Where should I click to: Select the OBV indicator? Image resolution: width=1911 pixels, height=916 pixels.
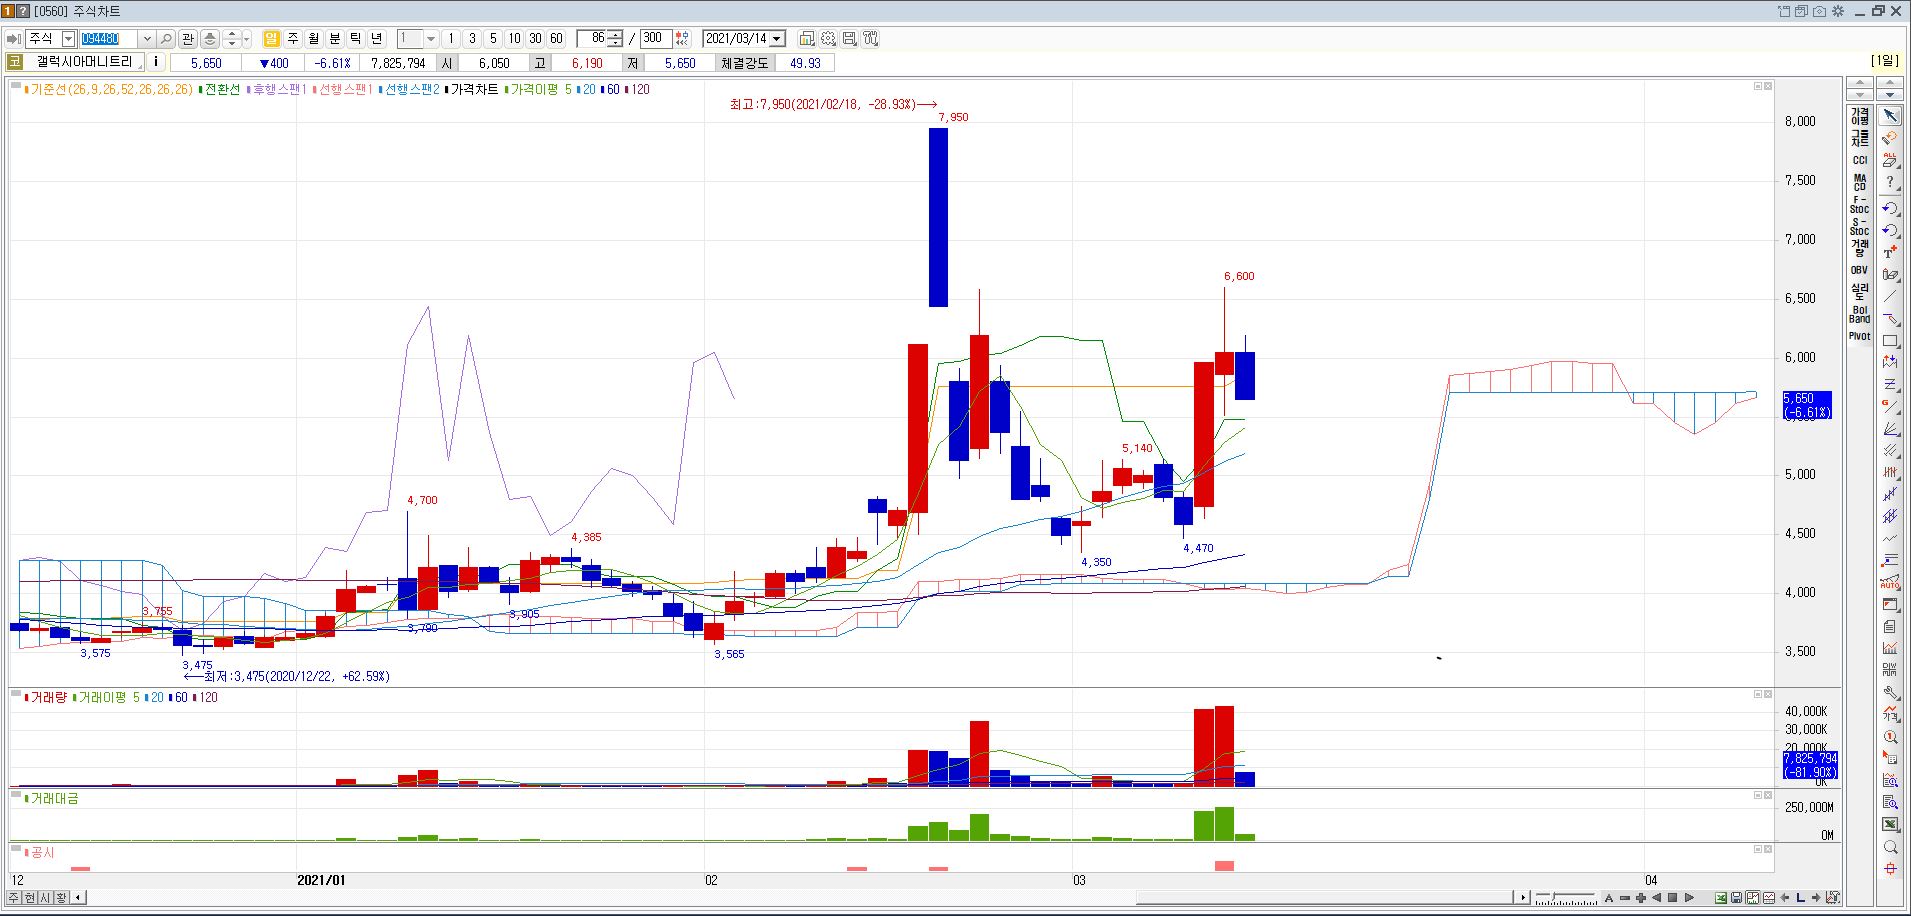pyautogui.click(x=1859, y=270)
